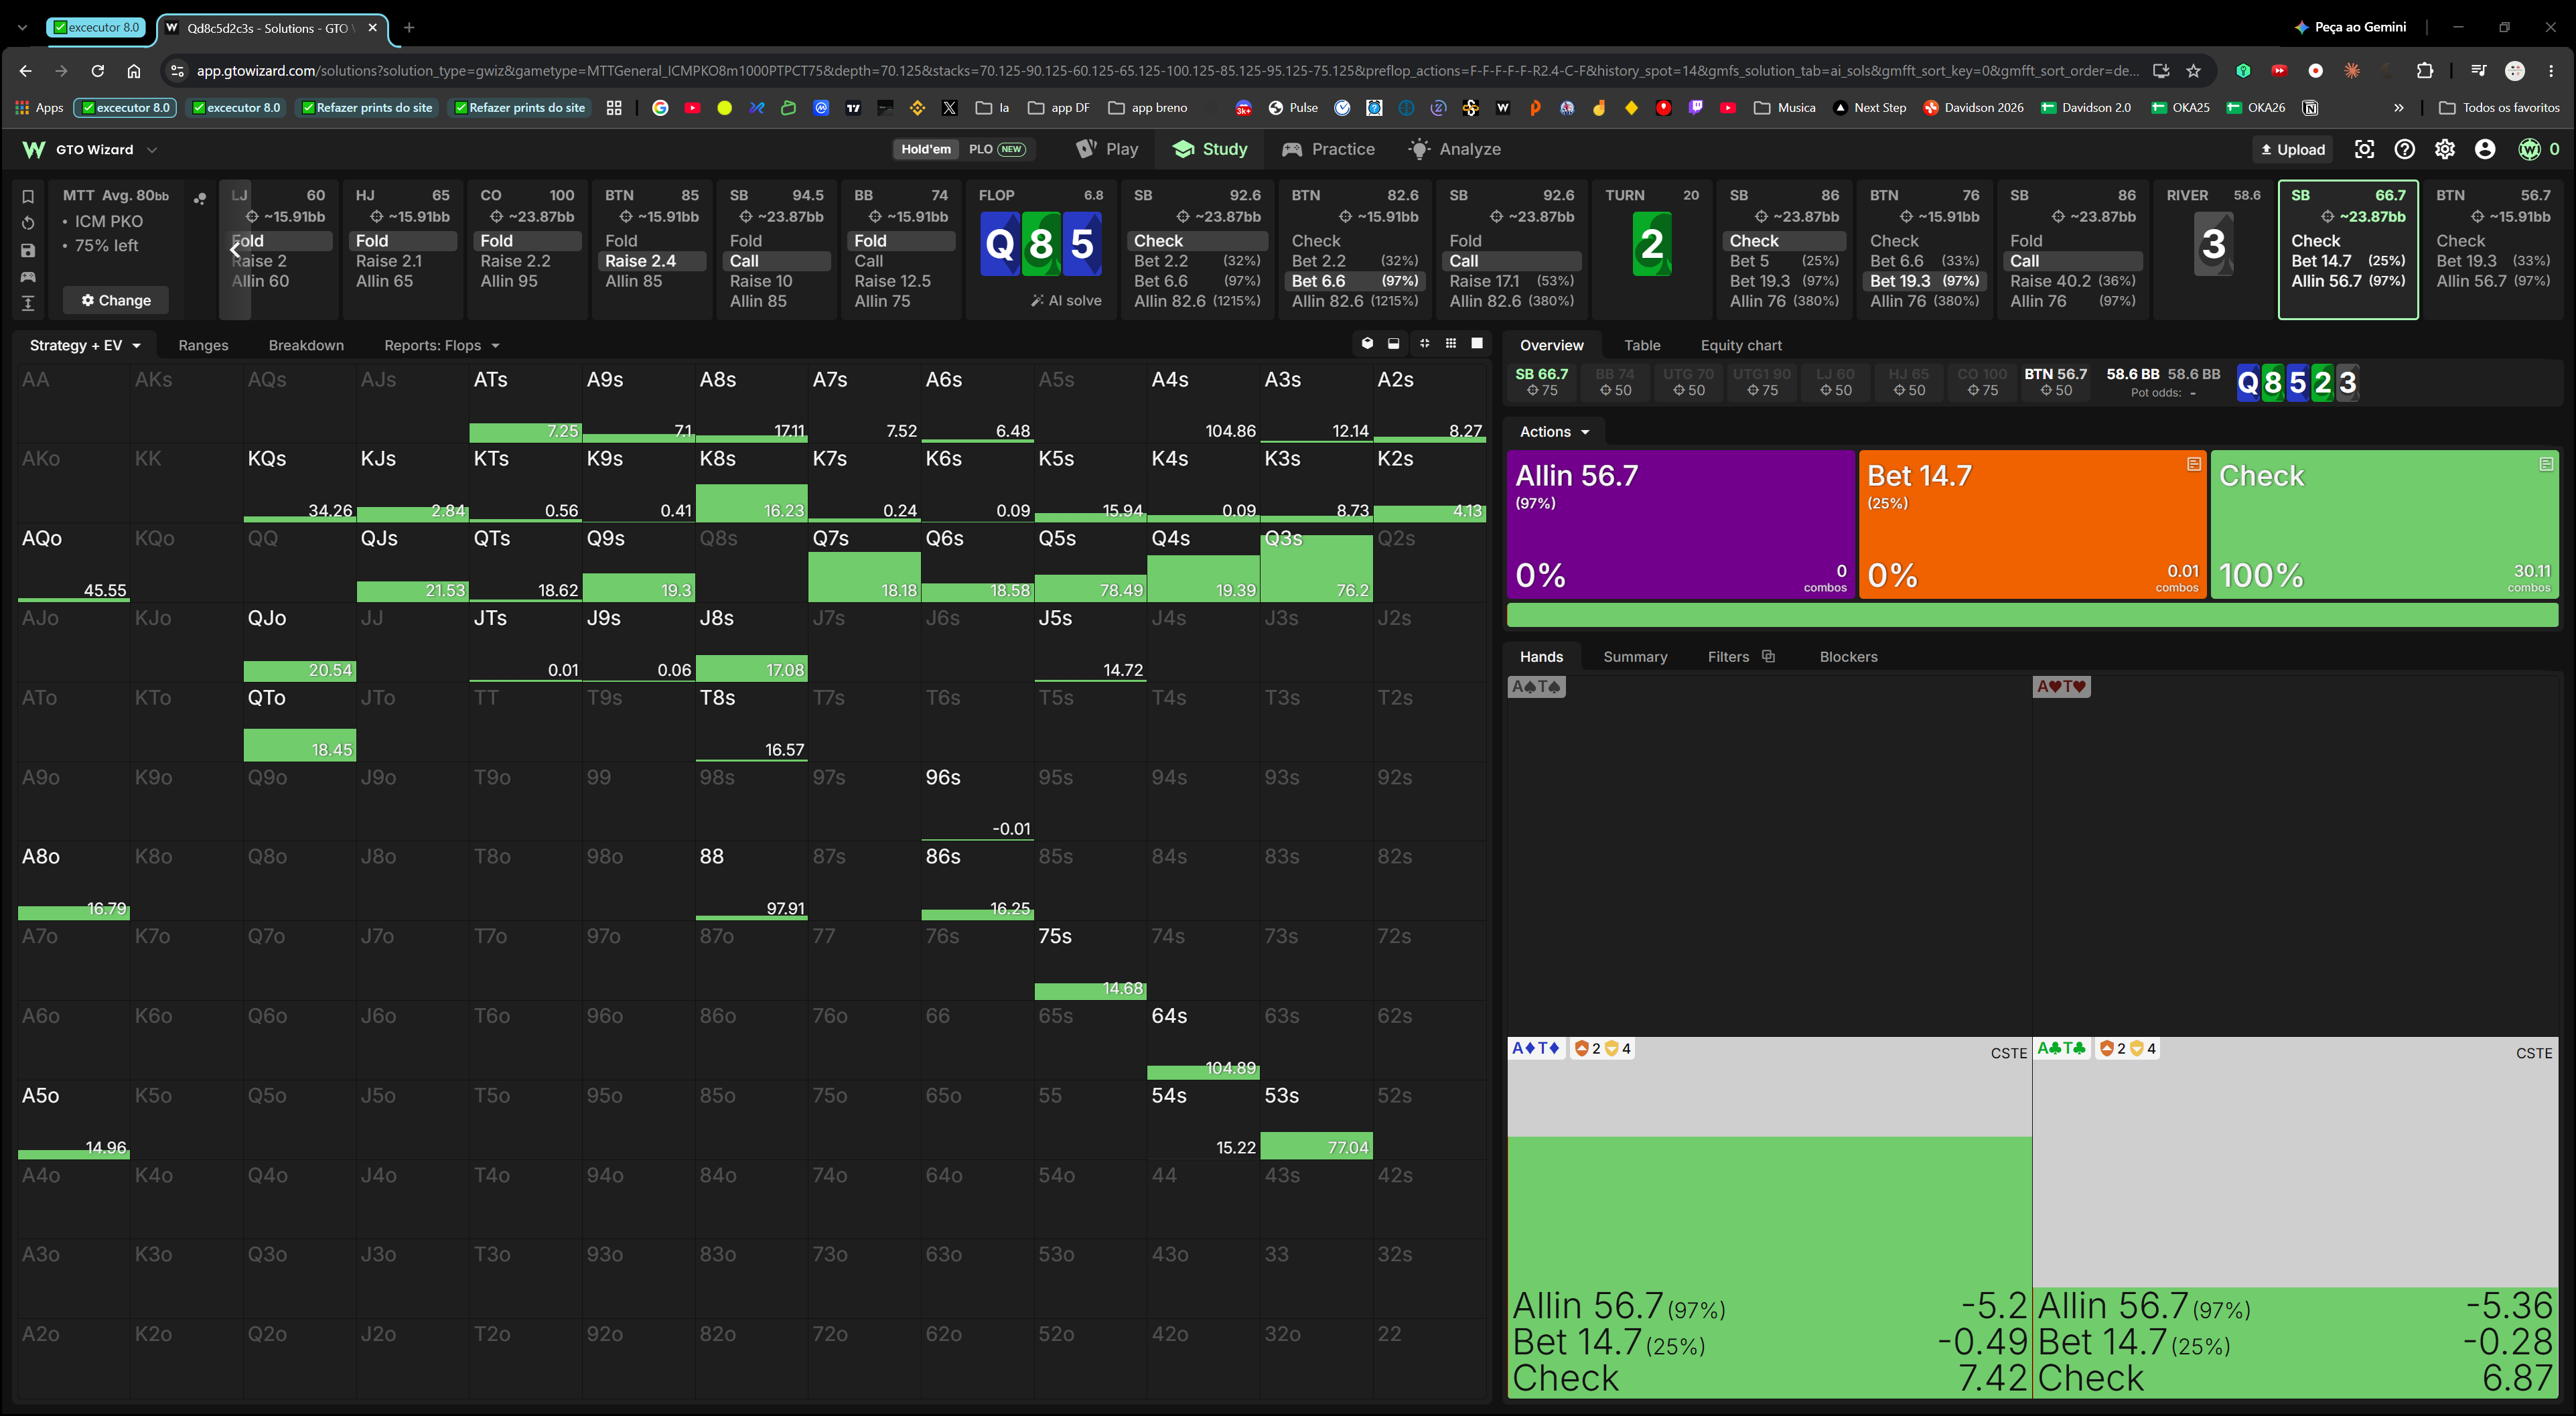2576x1416 pixels.
Task: Open the Analyze tab in the top navigation
Action: tap(1454, 149)
